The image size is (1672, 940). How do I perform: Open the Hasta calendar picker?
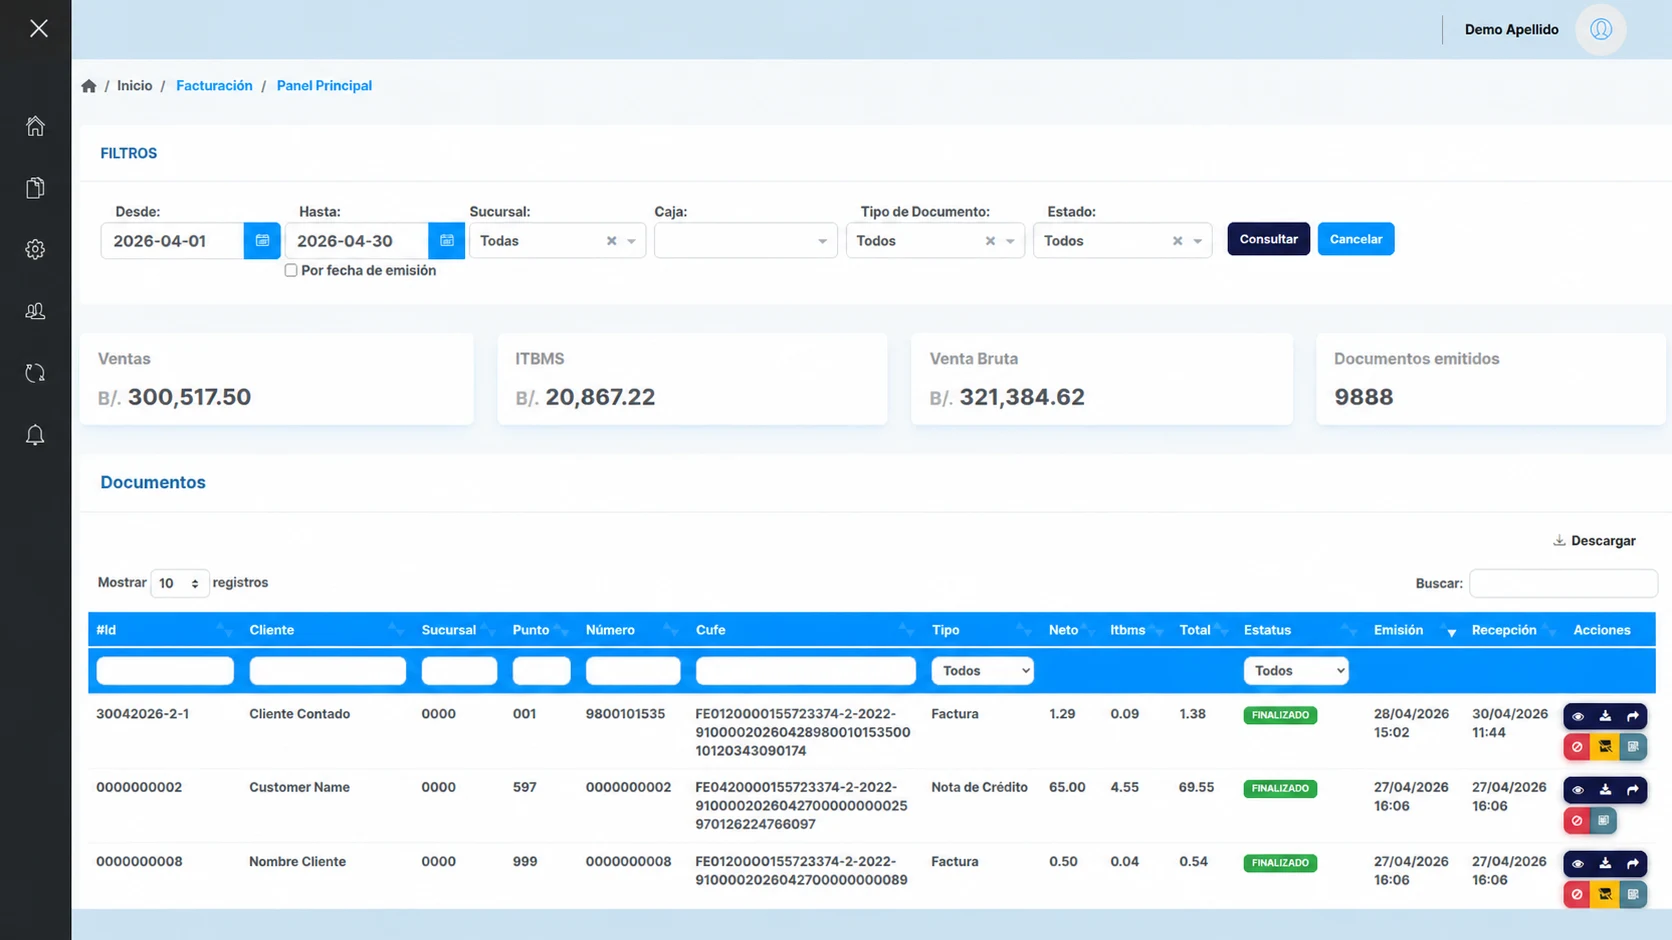(x=446, y=241)
